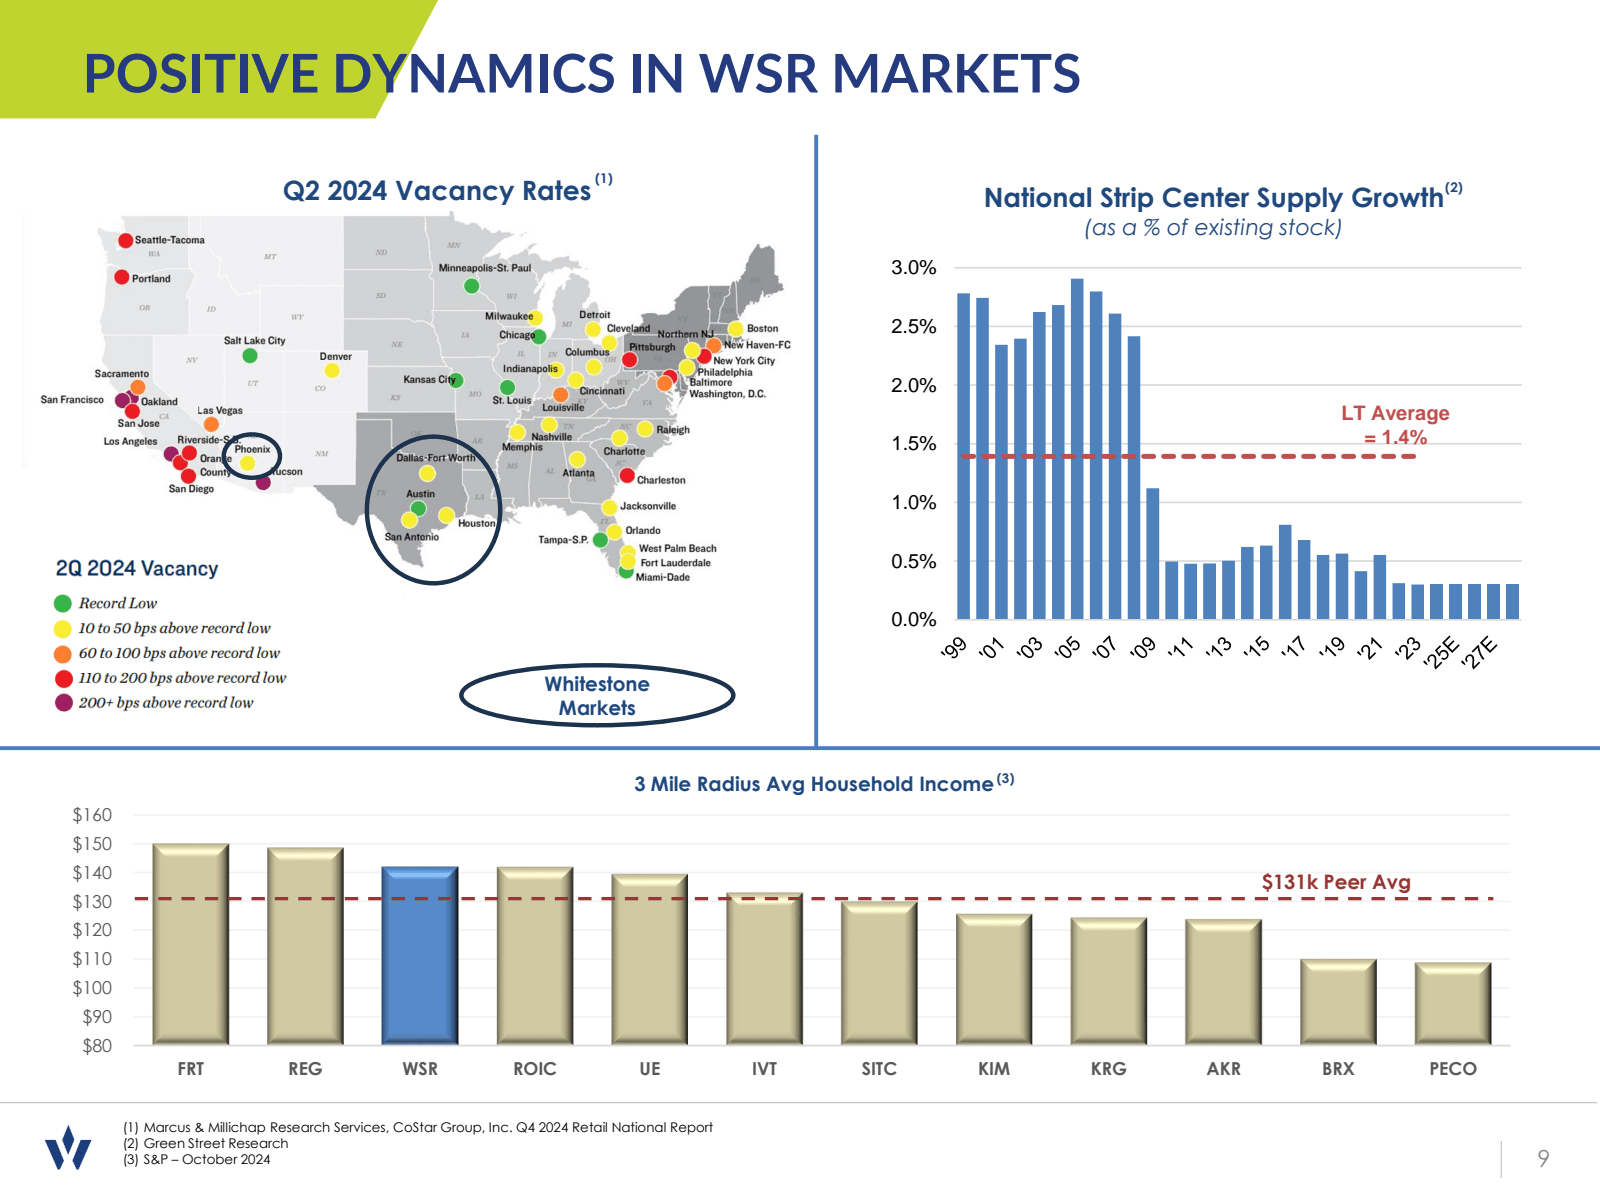Viewport: 1600px width, 1200px height.
Task: Click the Houston yellow map marker
Action: 445,517
